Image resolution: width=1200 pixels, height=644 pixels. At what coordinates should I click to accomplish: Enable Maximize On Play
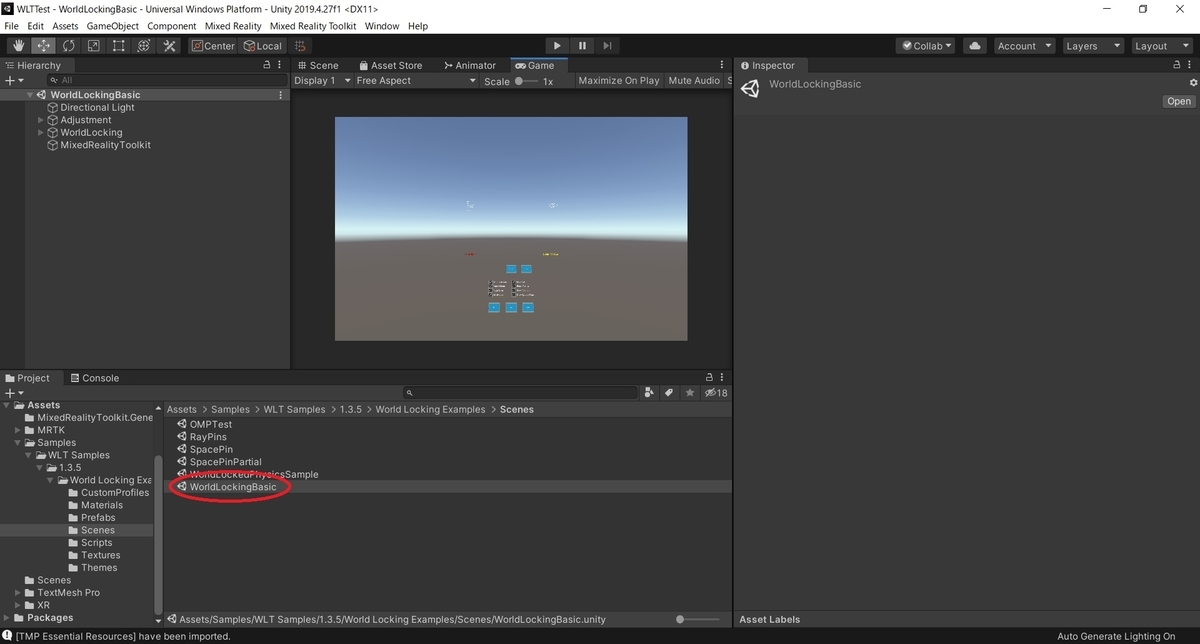pos(619,81)
